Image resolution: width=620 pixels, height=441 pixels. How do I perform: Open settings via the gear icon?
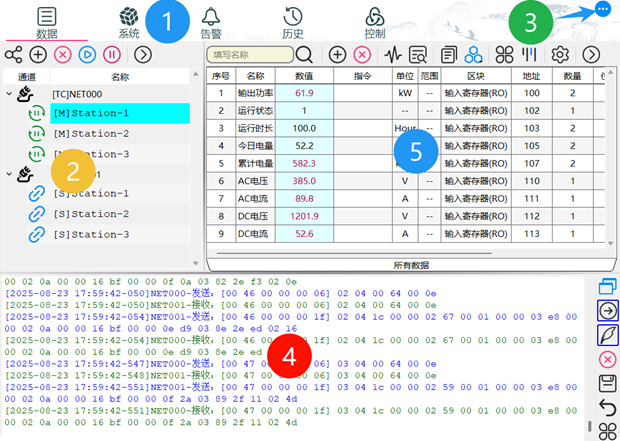560,55
